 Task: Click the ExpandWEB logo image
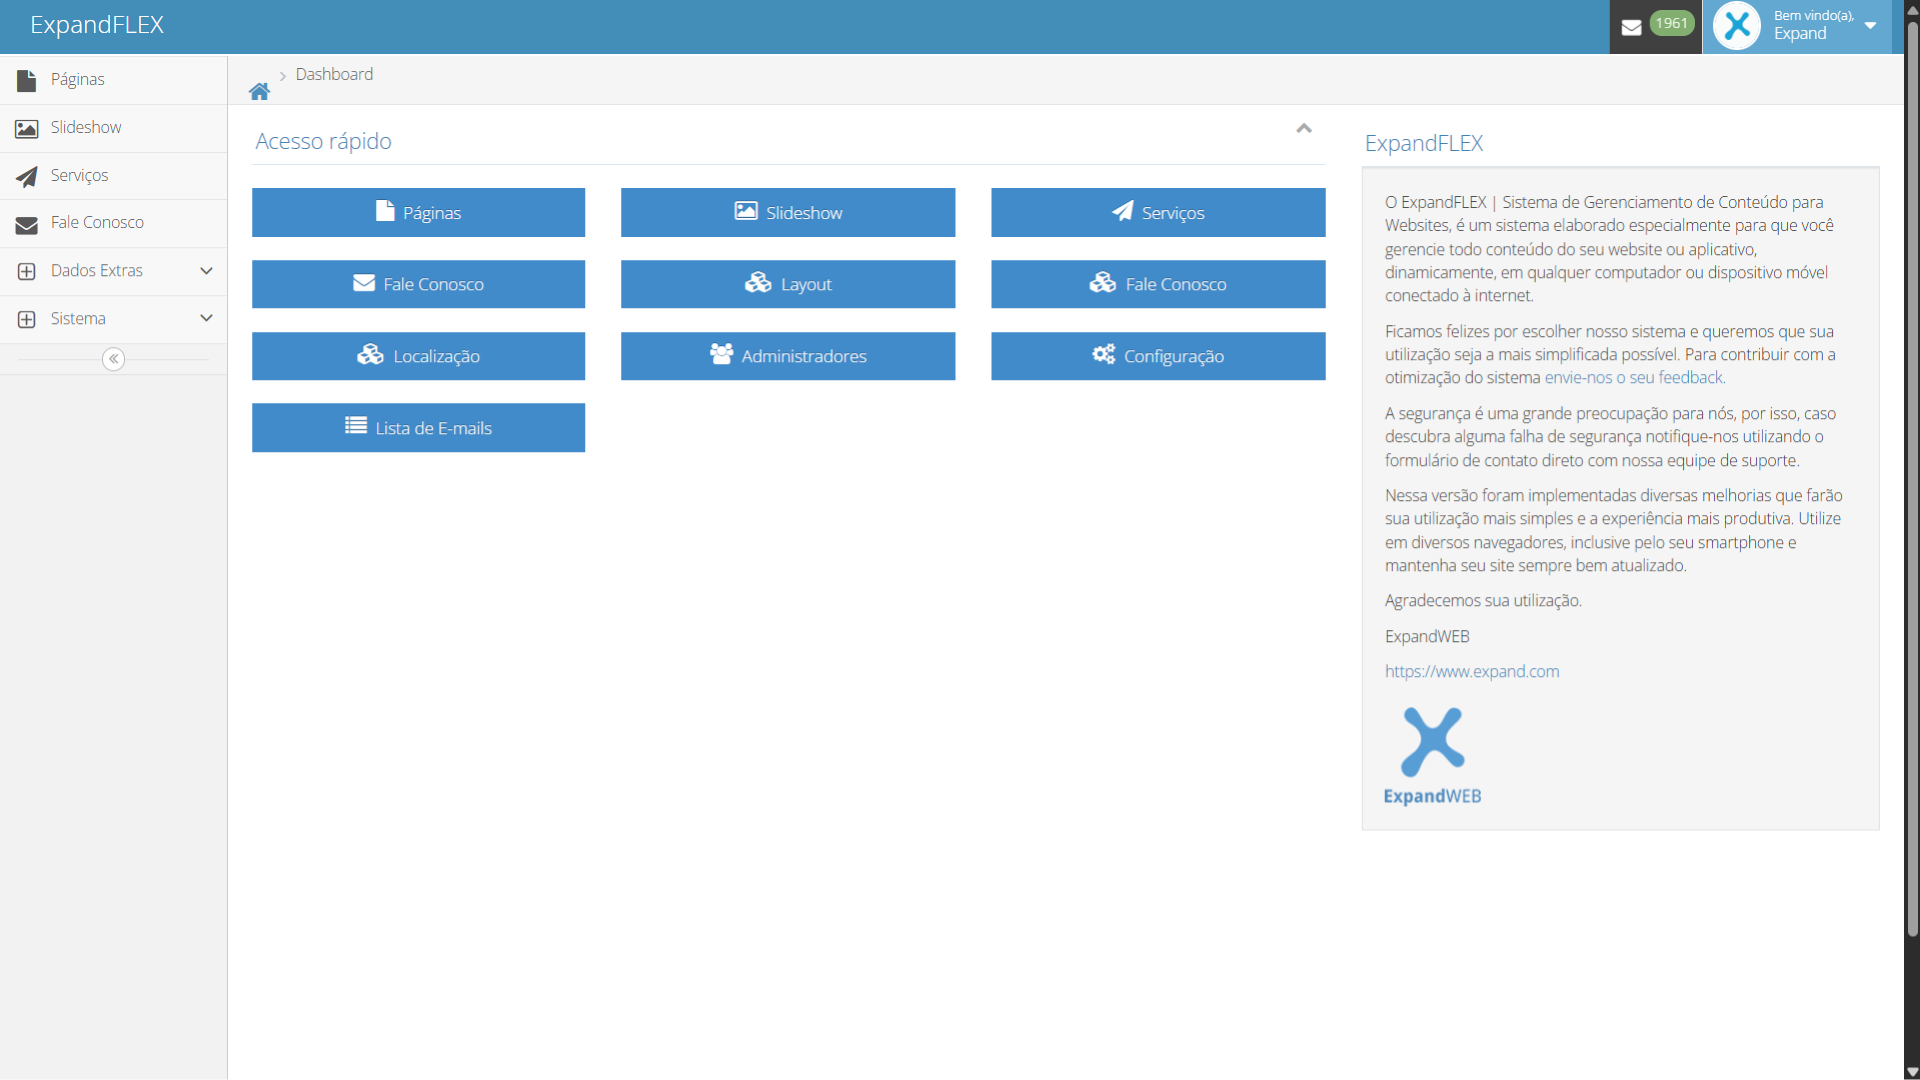coord(1432,756)
